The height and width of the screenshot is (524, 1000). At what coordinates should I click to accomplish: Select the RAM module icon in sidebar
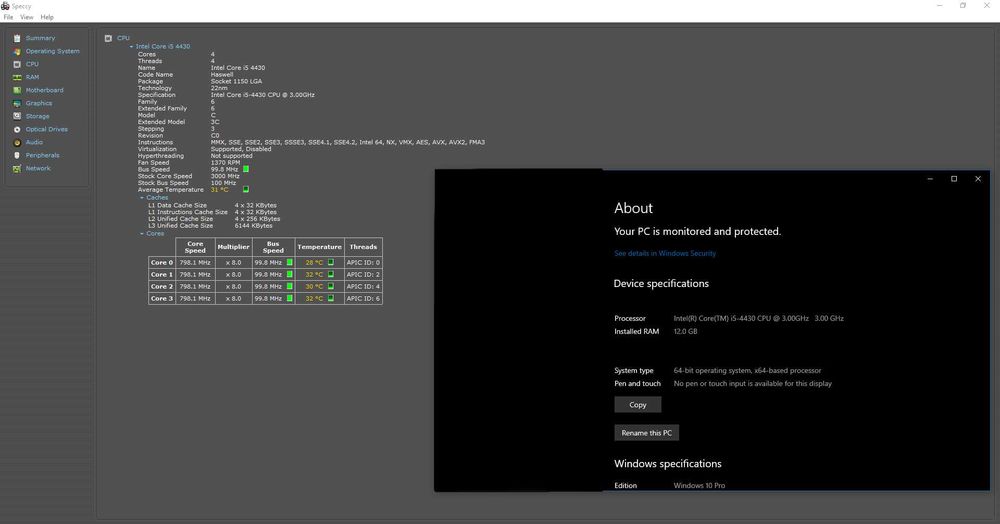point(17,77)
